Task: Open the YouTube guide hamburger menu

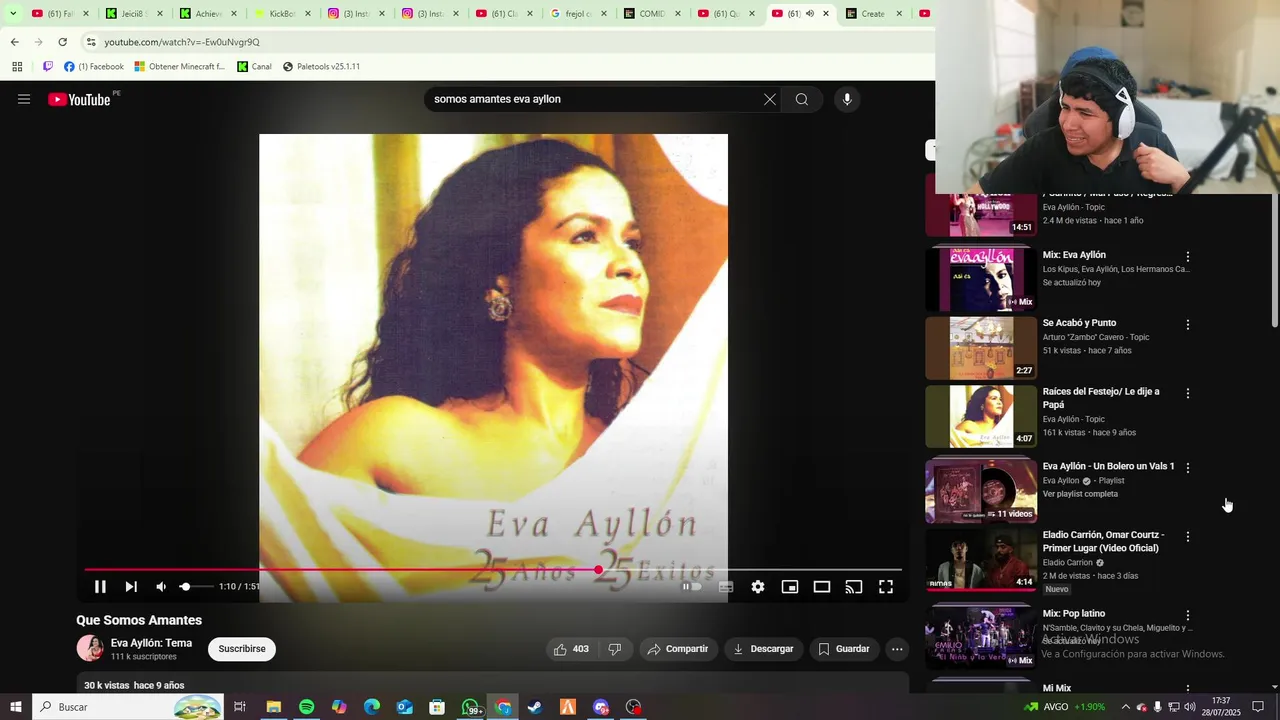Action: pos(24,99)
